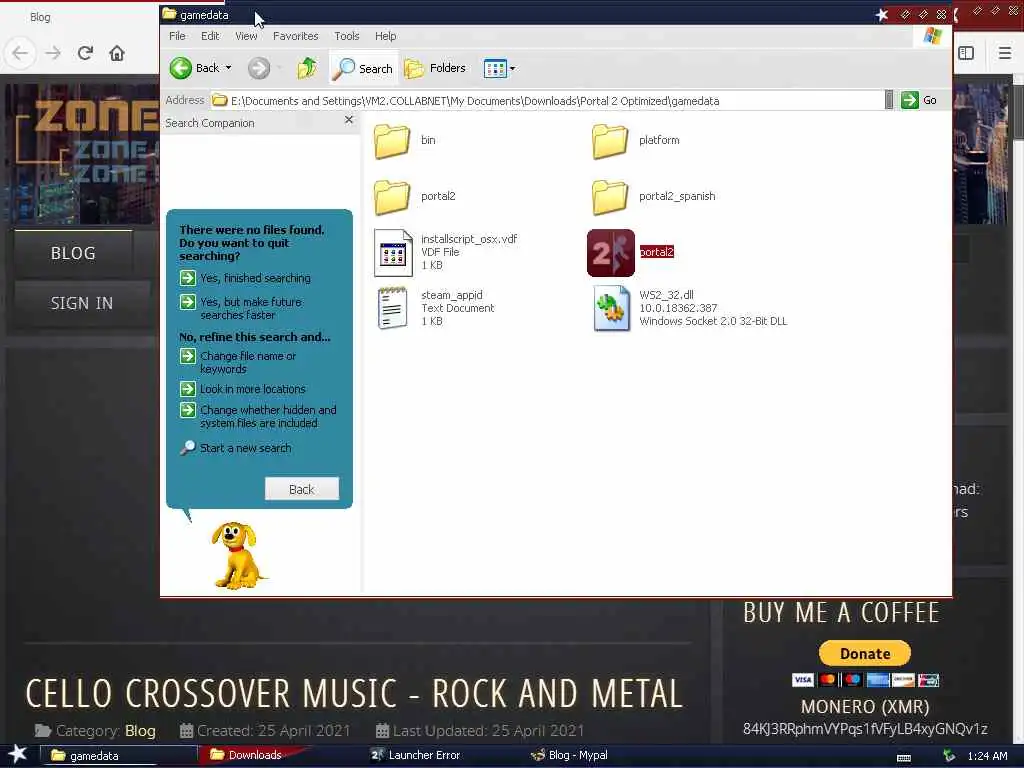Screen dimensions: 1024x768
Task: Toggle the Folders pane button
Action: point(435,68)
